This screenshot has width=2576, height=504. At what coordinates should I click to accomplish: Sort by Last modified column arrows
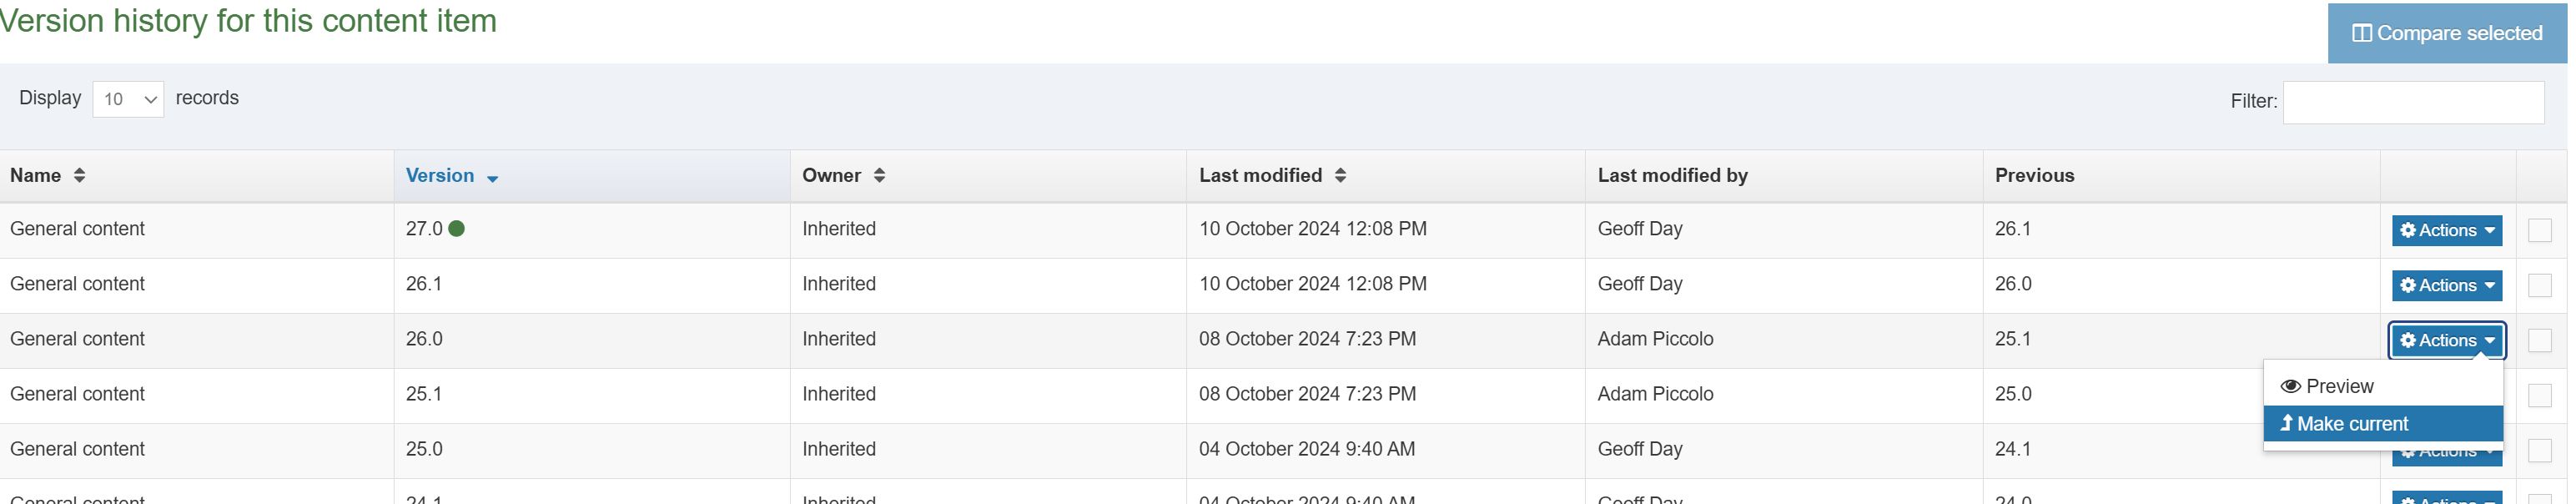point(1340,175)
